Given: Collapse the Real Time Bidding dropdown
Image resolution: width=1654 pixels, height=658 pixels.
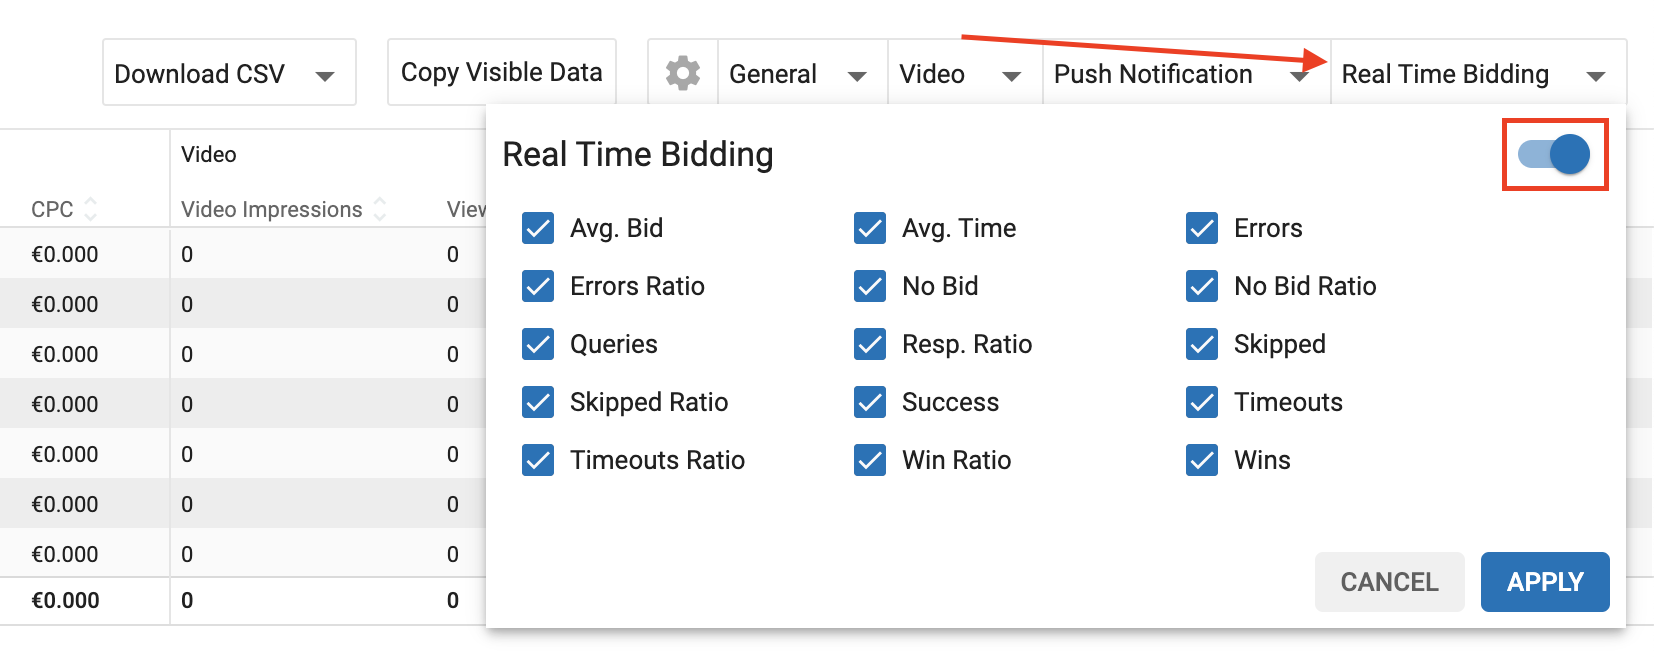Looking at the screenshot, I should (x=1477, y=73).
